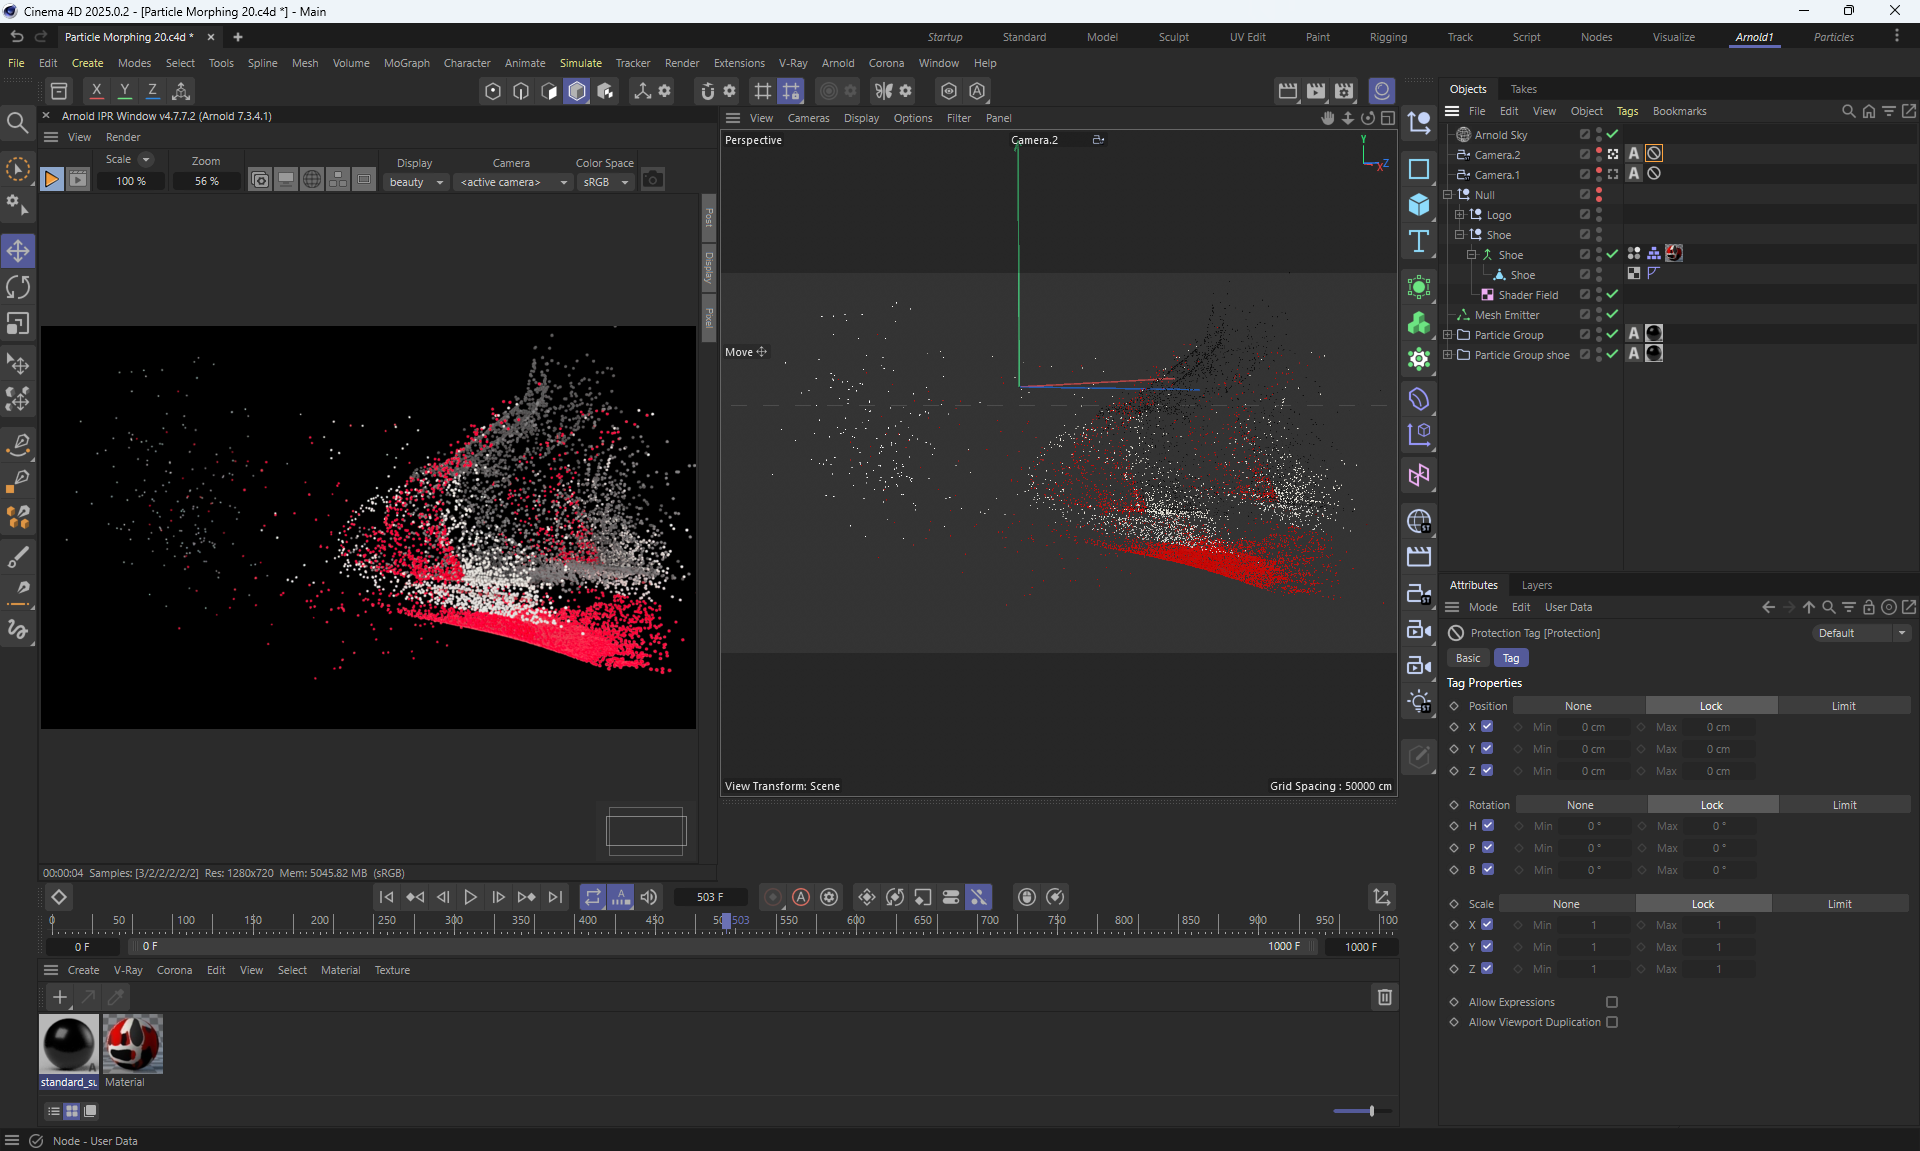Start Arnold IPR render play button
Viewport: 1920px width, 1151px height.
[x=52, y=180]
